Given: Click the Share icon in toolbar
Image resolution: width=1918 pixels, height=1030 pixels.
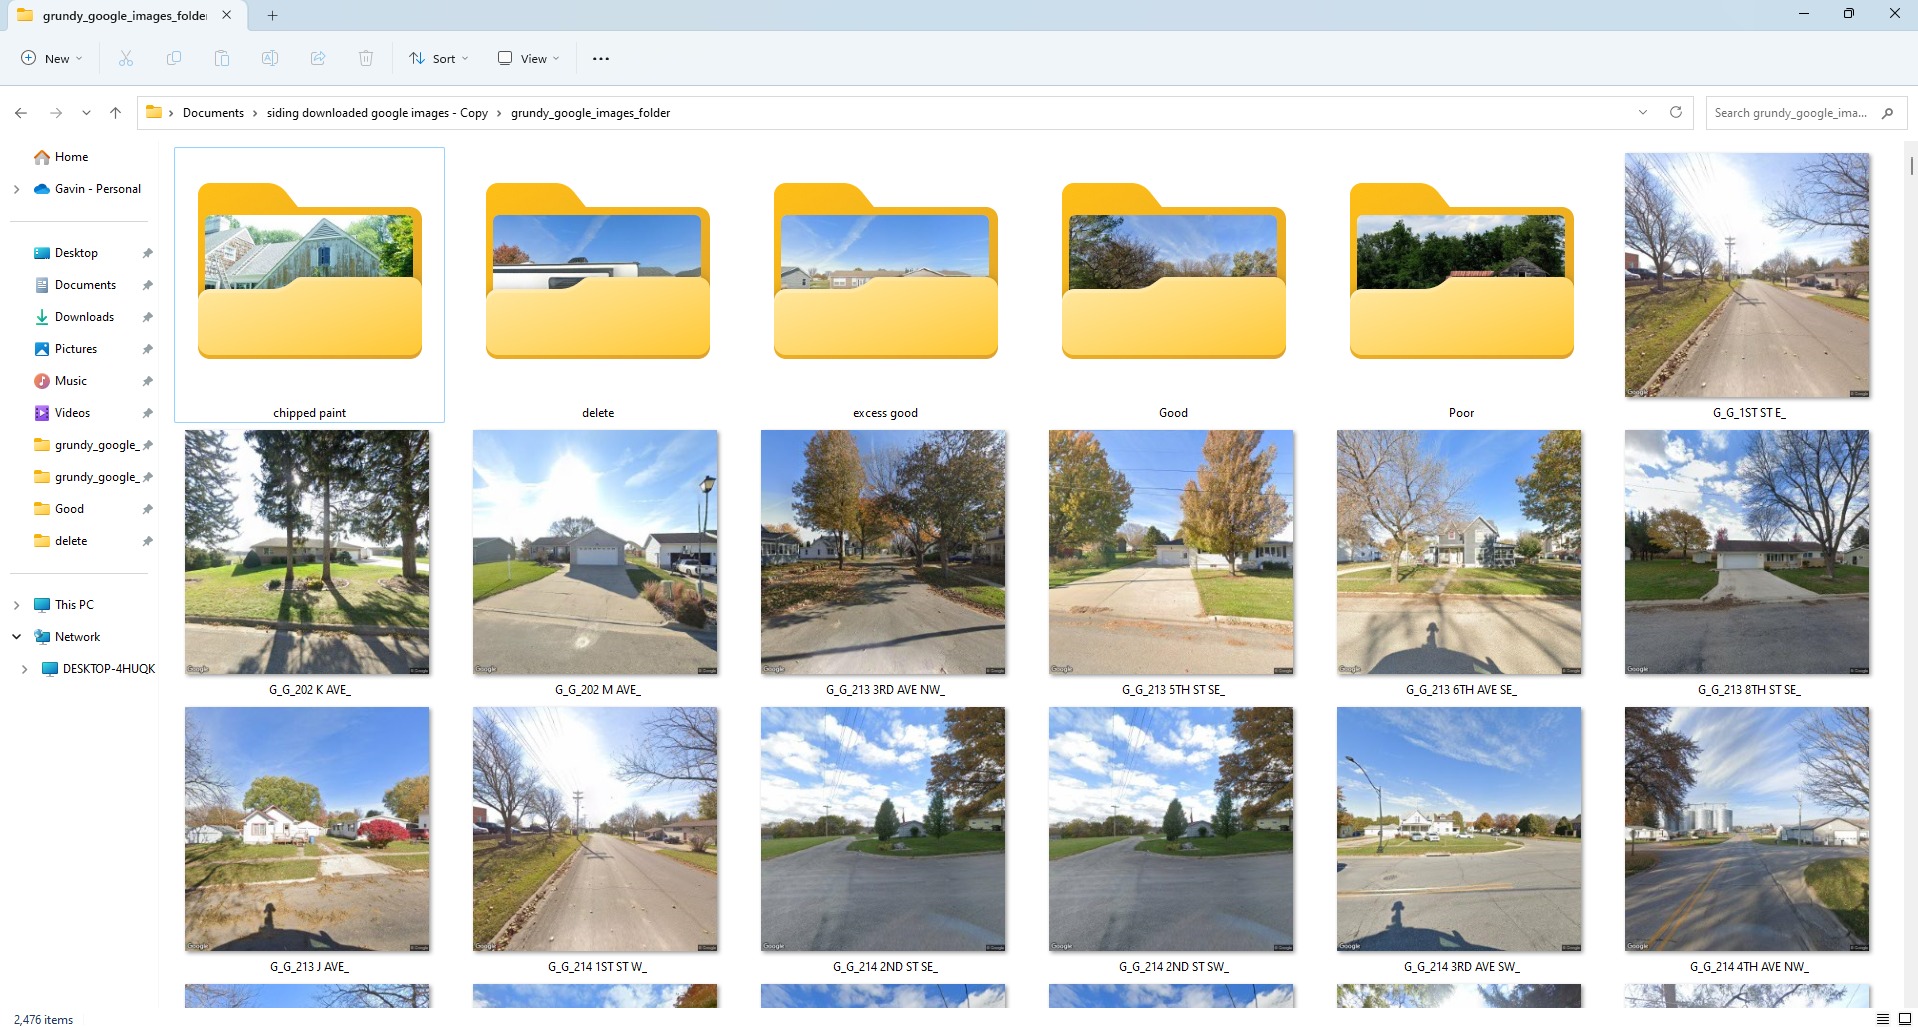Looking at the screenshot, I should click(318, 58).
